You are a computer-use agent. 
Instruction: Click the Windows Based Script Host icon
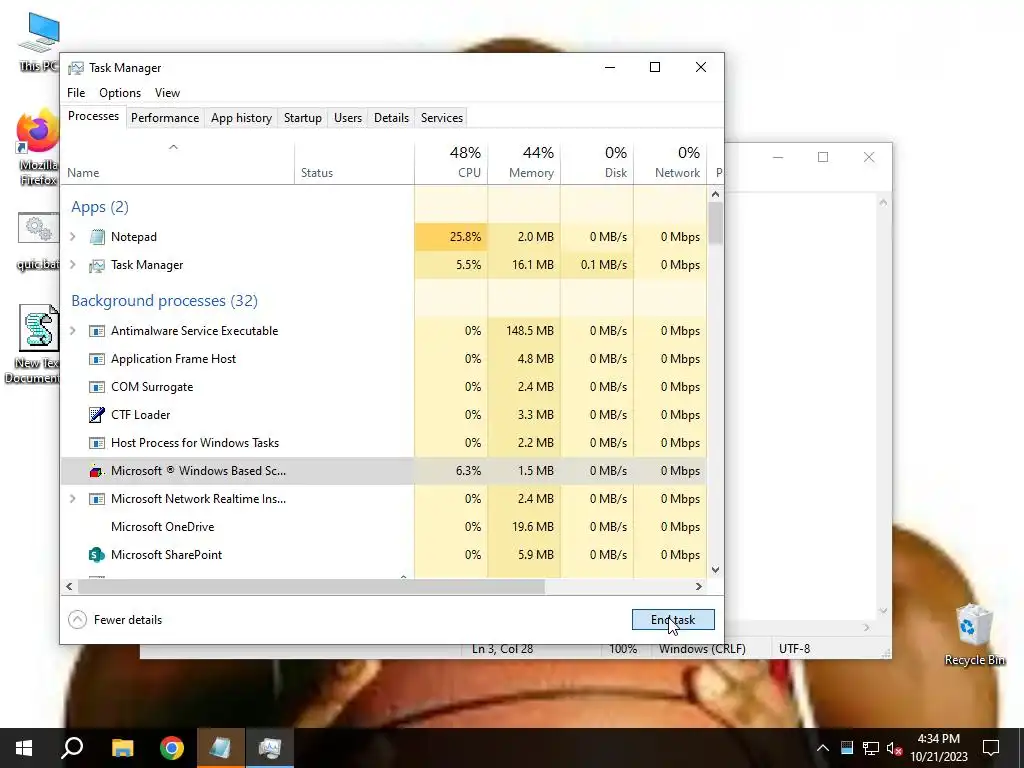pos(97,471)
